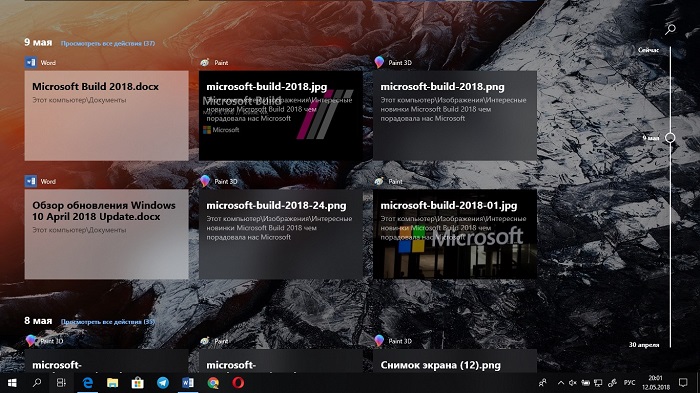The height and width of the screenshot is (393, 700).
Task: Click the Task View timeline button
Action: pos(62,383)
